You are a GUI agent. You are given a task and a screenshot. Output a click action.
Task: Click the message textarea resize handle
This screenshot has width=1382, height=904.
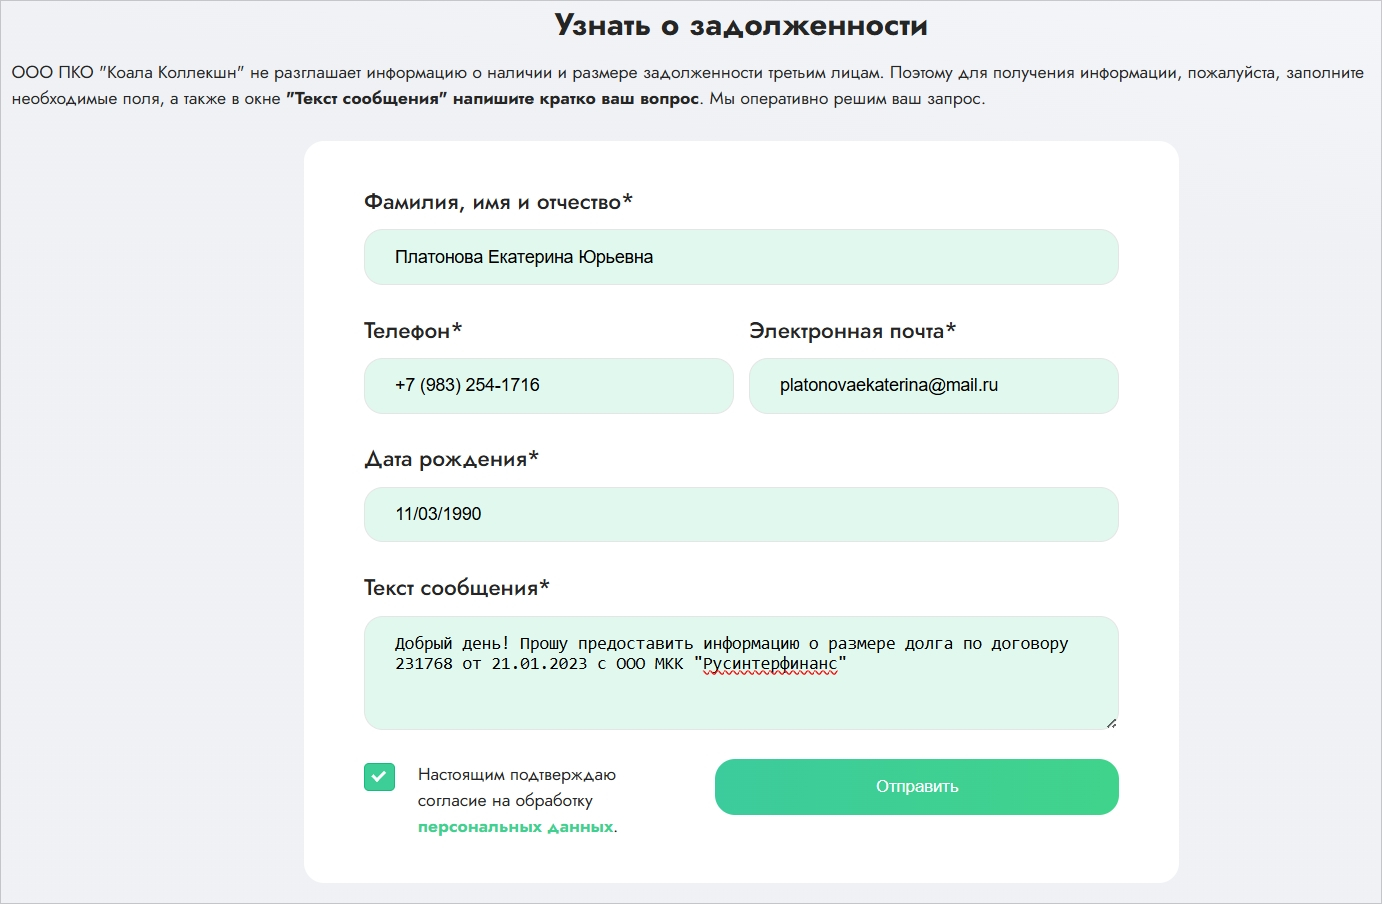[x=1111, y=722]
